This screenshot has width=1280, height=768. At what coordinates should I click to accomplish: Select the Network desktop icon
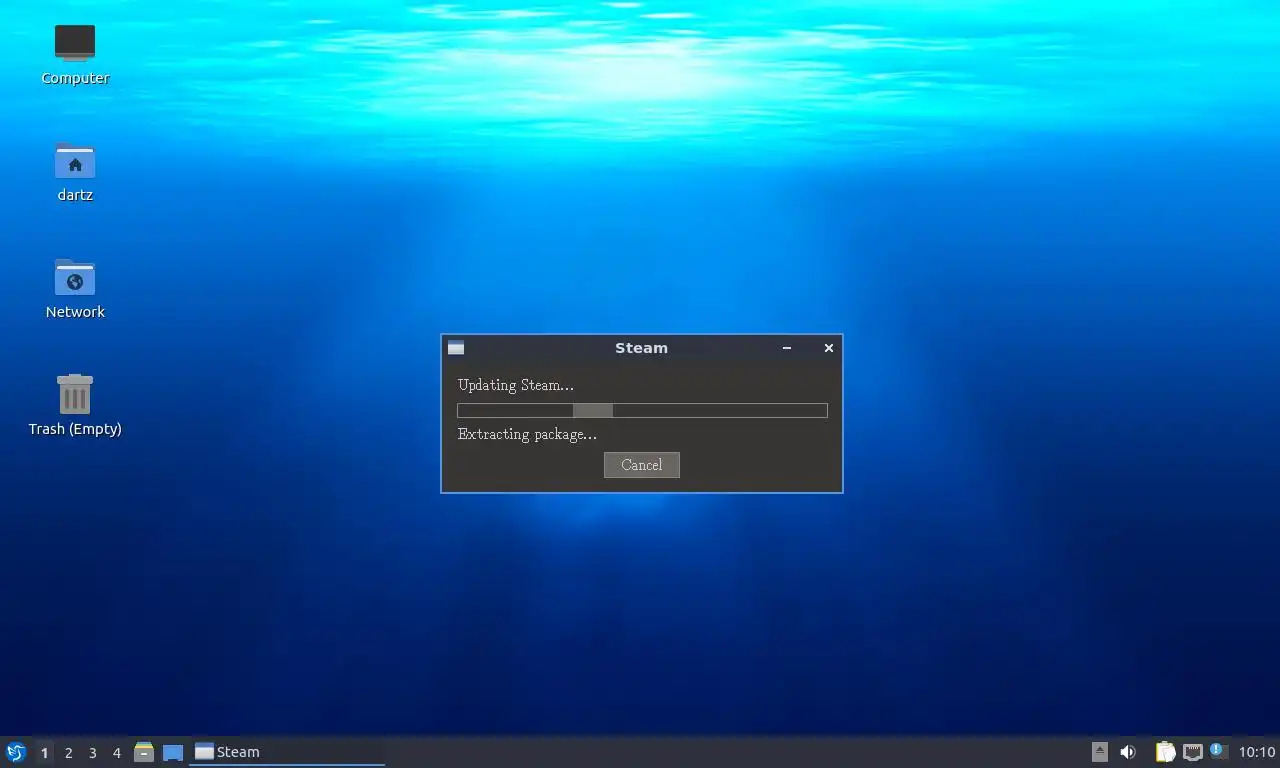(x=75, y=289)
